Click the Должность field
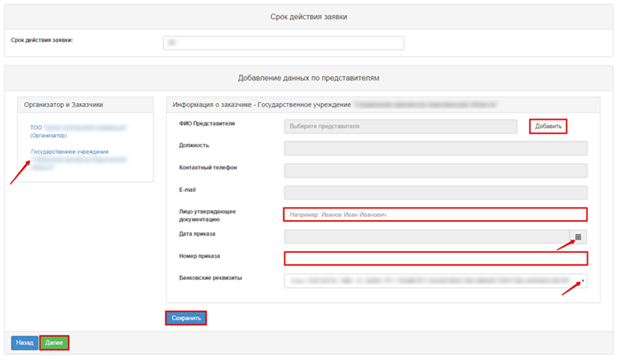Image resolution: width=624 pixels, height=360 pixels. (x=436, y=148)
